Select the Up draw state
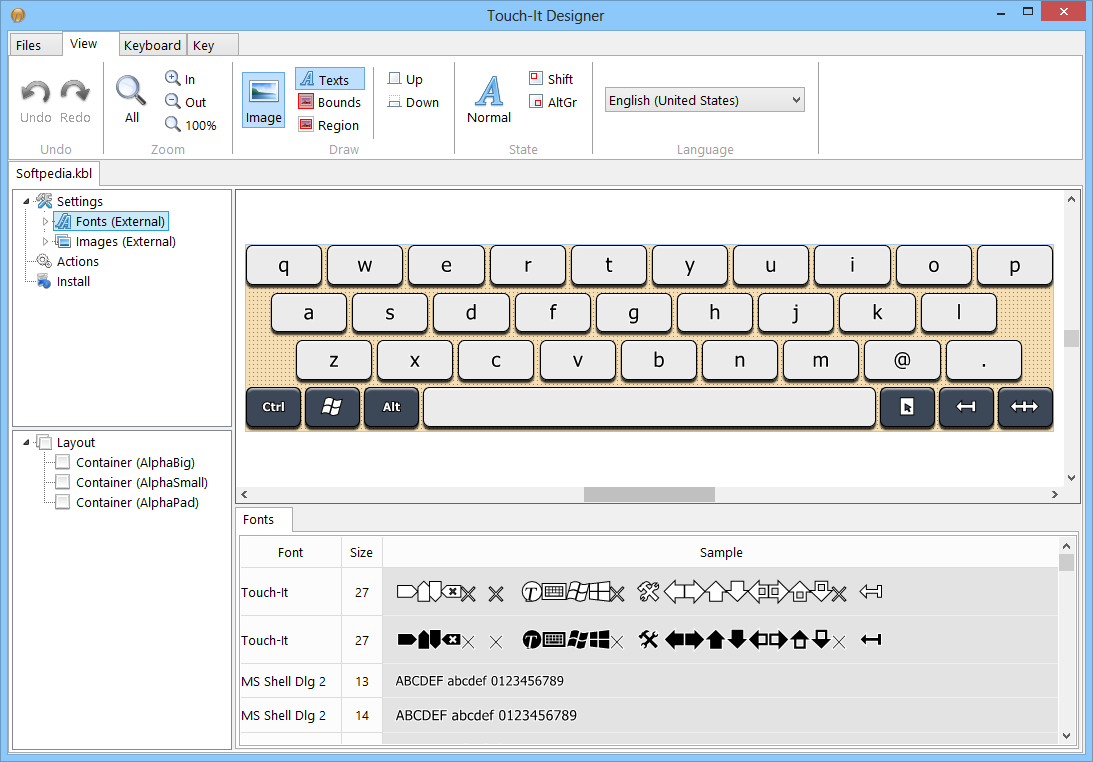1093x762 pixels. [x=405, y=79]
